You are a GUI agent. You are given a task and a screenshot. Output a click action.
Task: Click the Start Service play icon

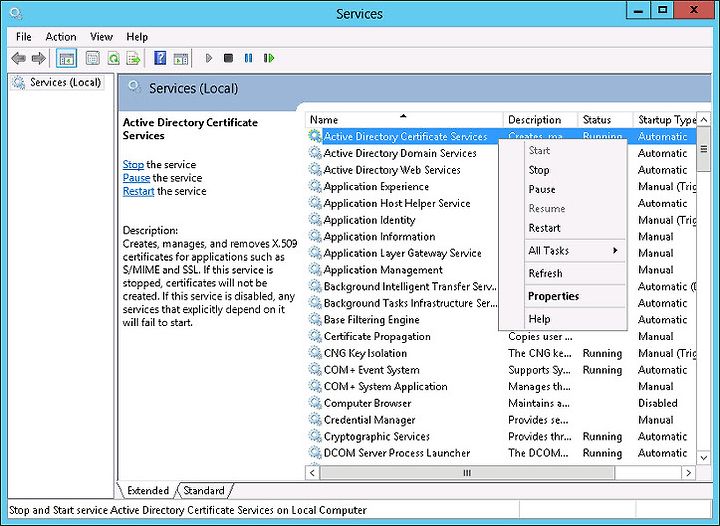point(208,58)
